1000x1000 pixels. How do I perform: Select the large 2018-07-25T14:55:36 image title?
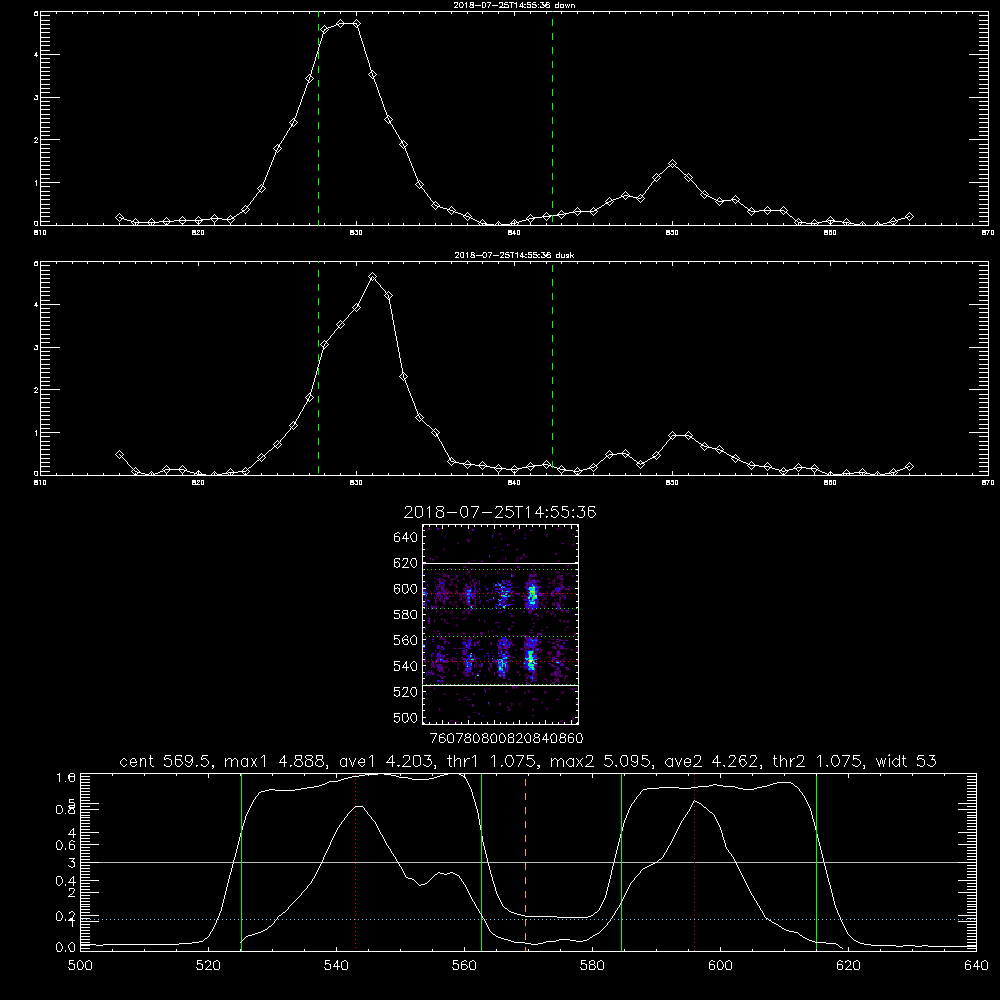pos(500,512)
